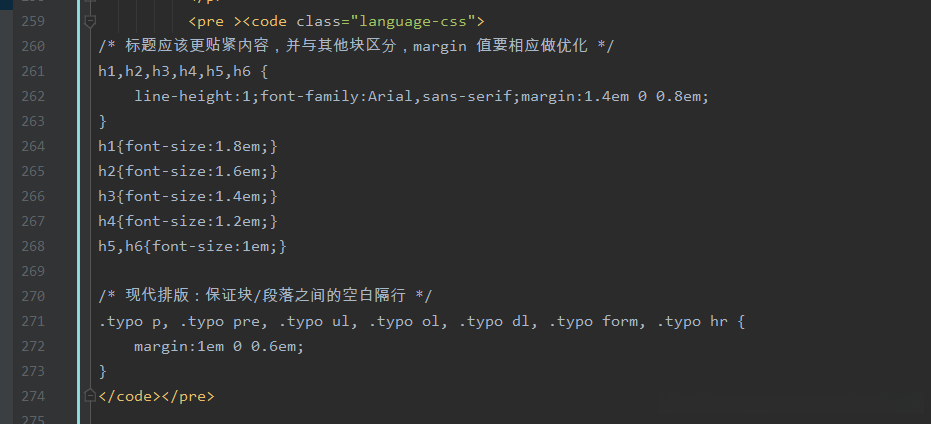Click line number 260 in the gutter
The height and width of the screenshot is (424, 931).
(x=32, y=46)
